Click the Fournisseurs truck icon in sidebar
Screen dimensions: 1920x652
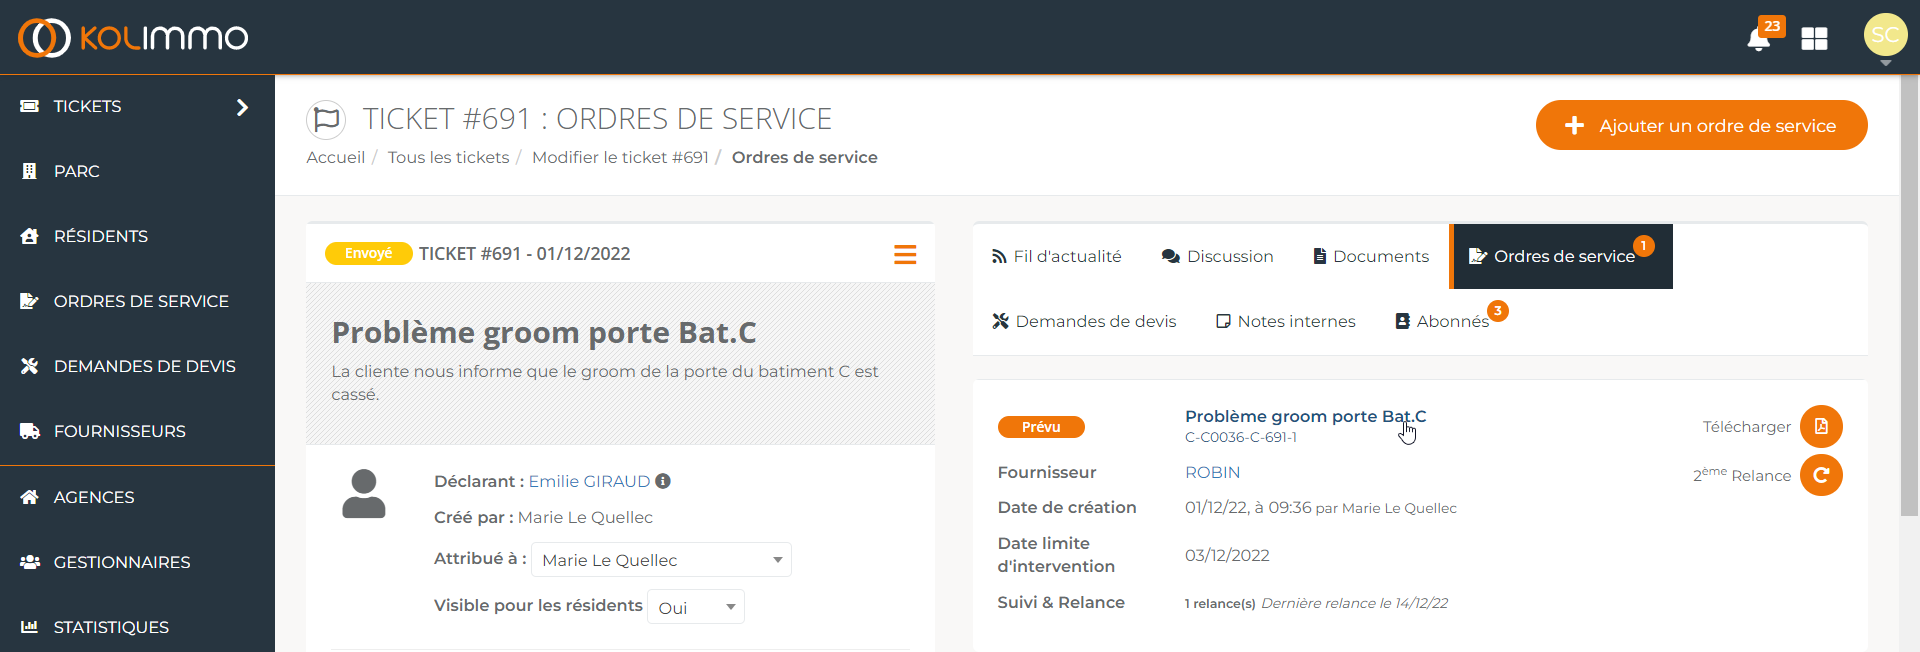click(x=30, y=431)
